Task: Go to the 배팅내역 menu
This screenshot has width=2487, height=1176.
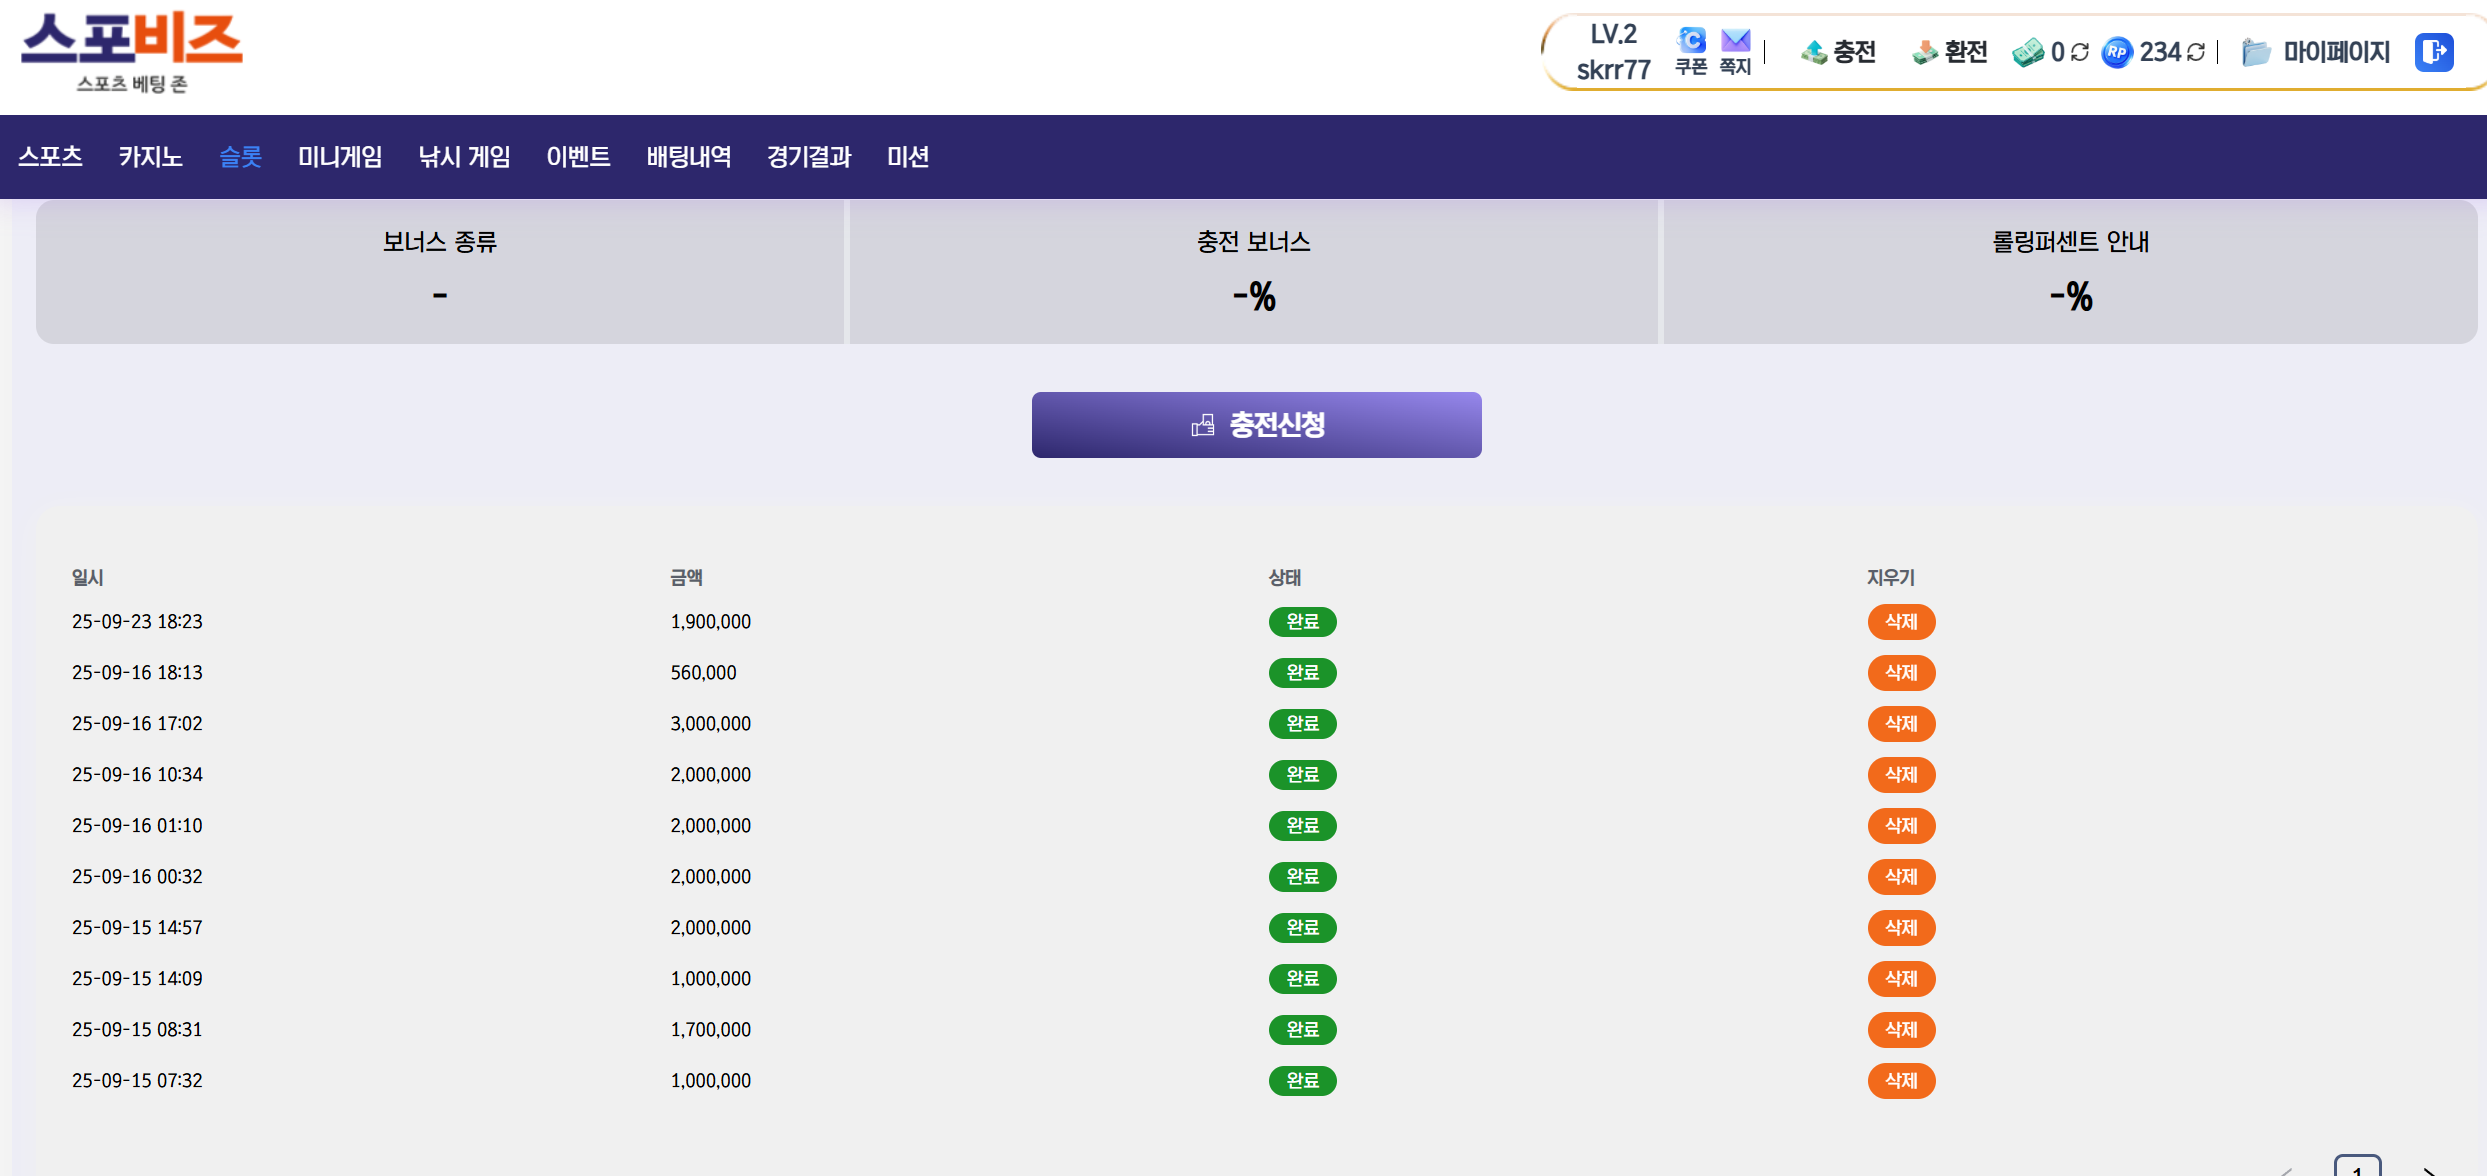Action: pyautogui.click(x=688, y=157)
